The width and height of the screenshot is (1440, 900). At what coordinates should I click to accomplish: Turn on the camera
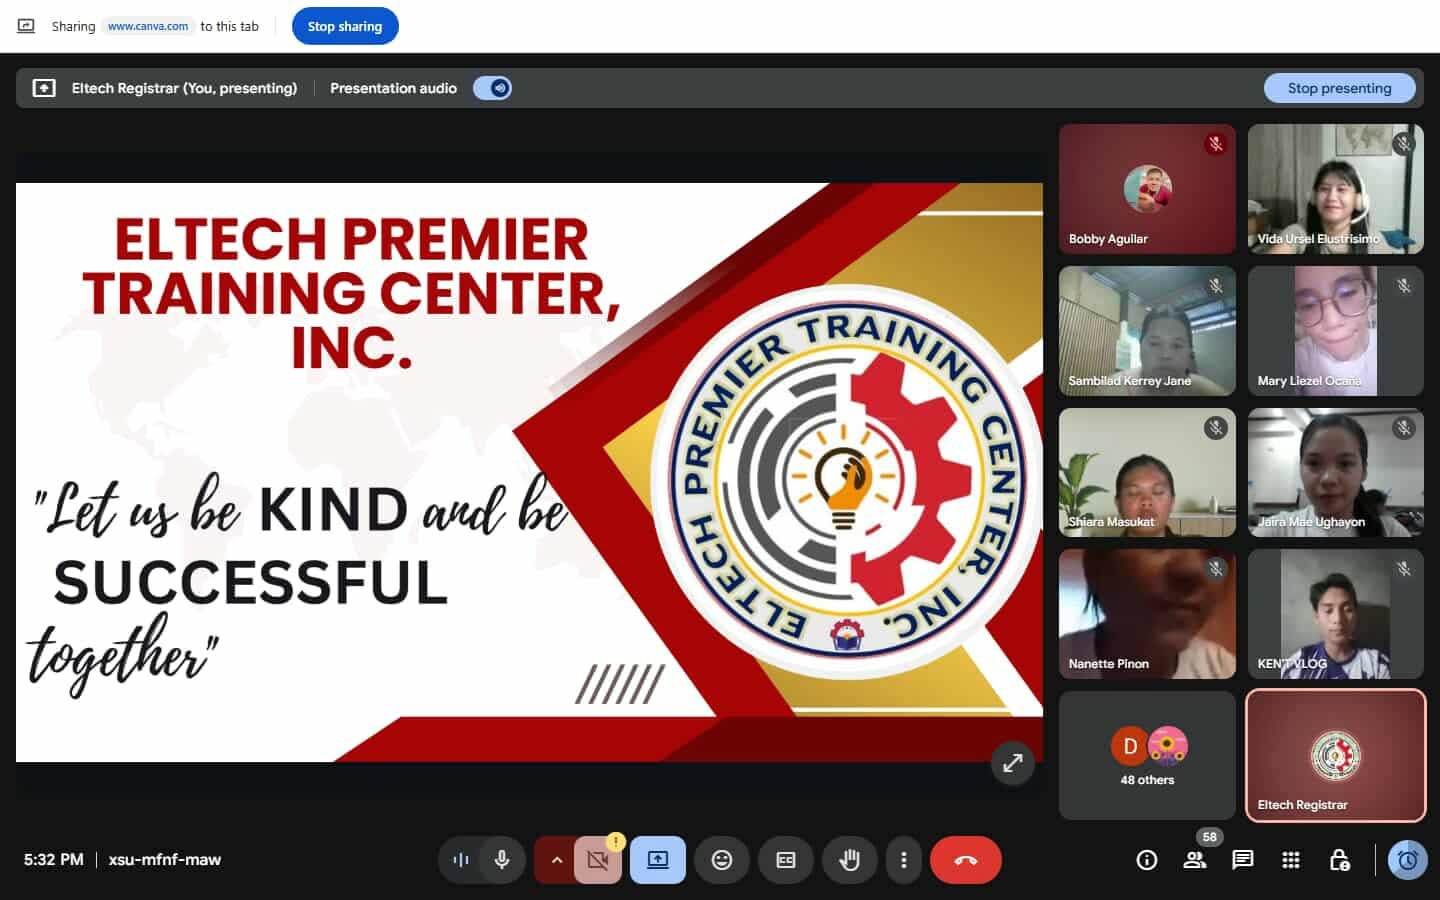point(598,860)
